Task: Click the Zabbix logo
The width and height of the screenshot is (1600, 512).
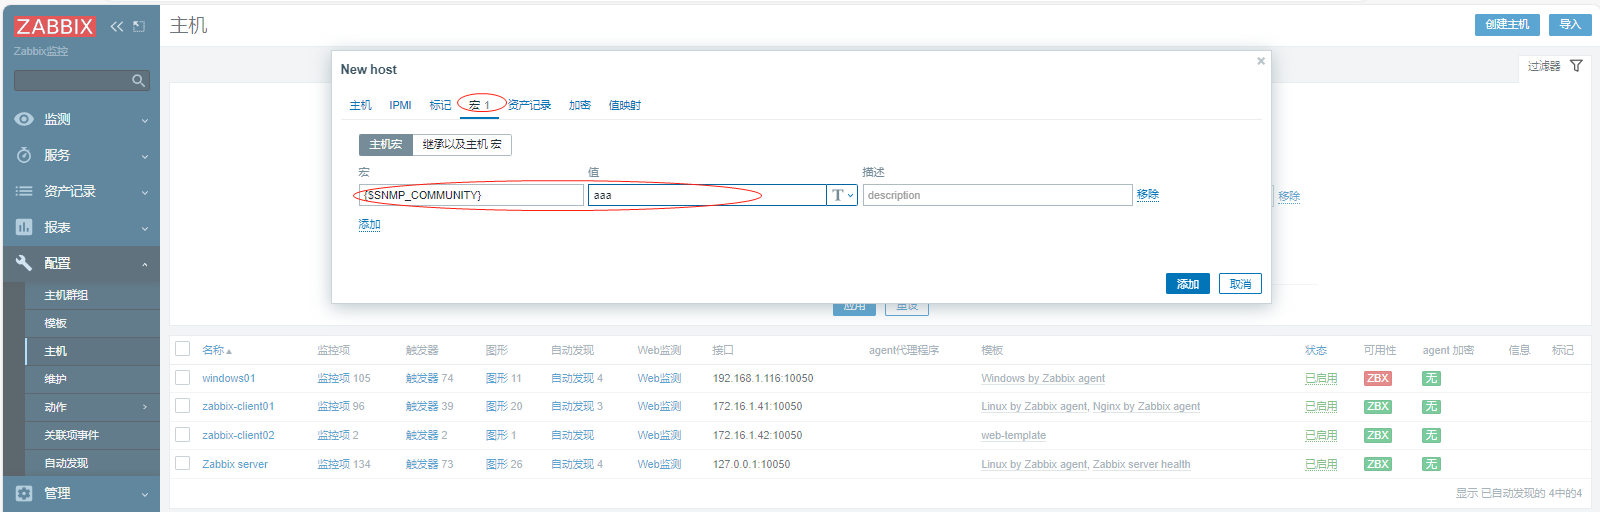Action: coord(55,27)
